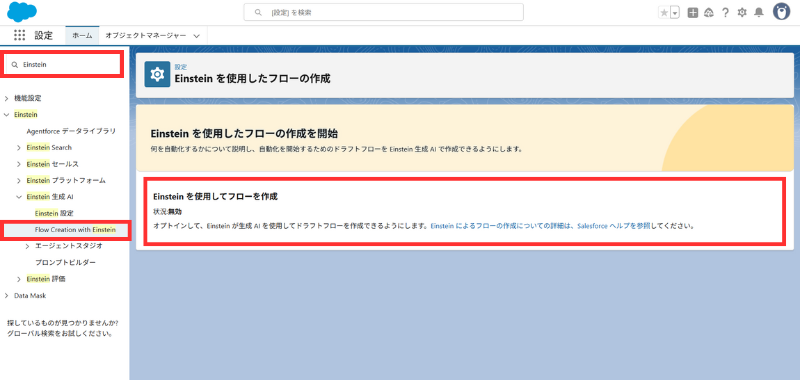Open the Trailhead guidance cloud icon
This screenshot has width=800, height=380.
click(708, 13)
